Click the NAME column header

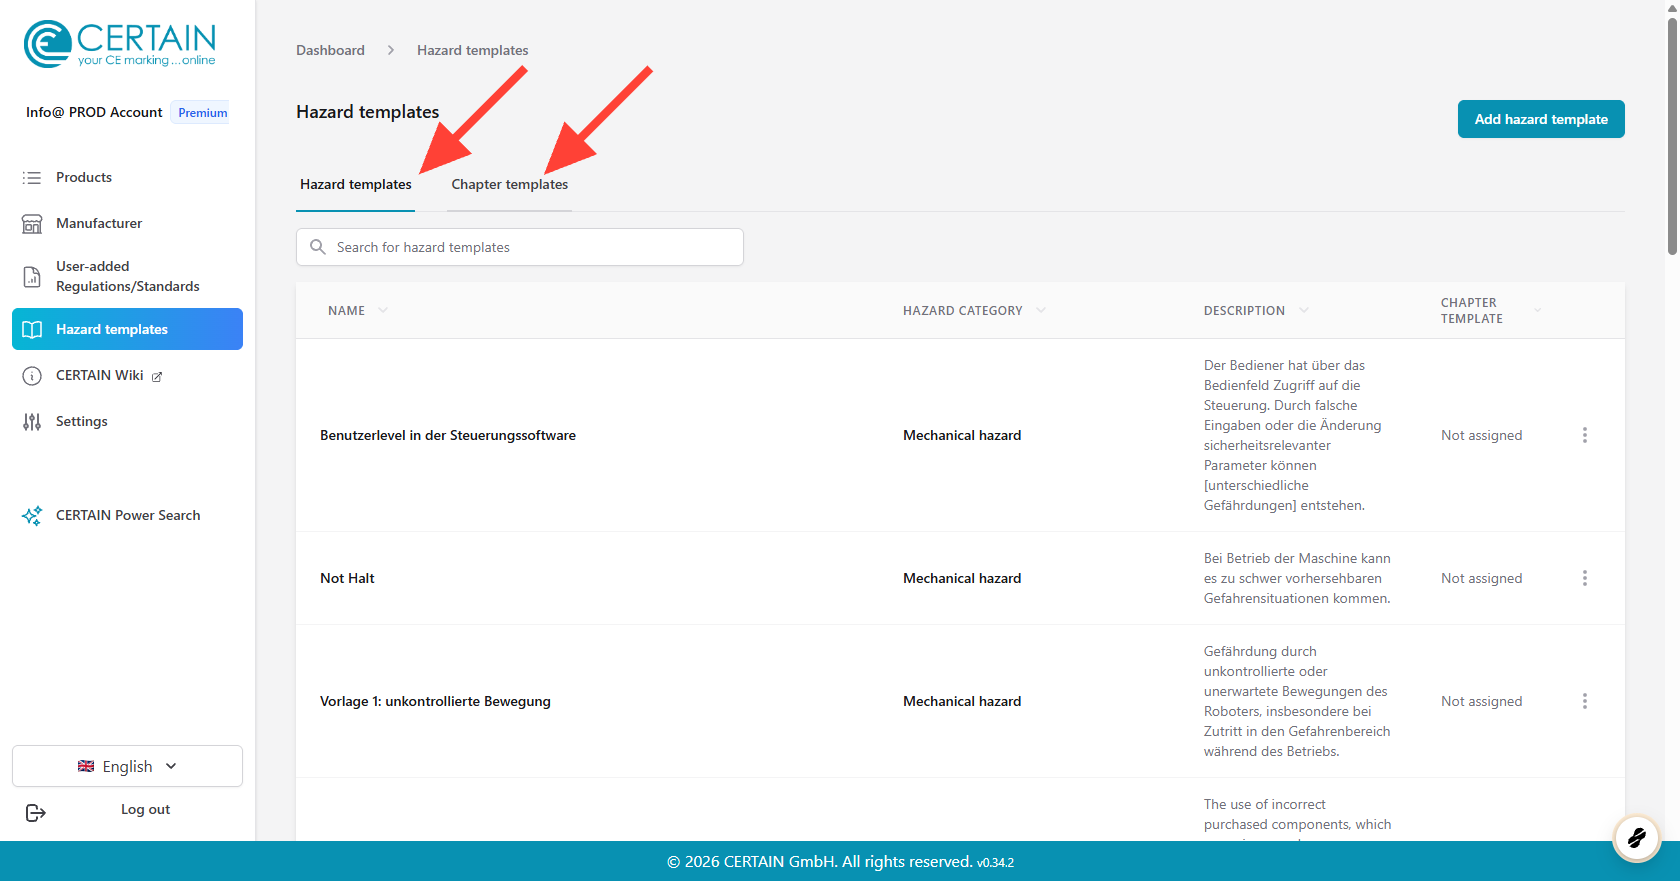(346, 311)
